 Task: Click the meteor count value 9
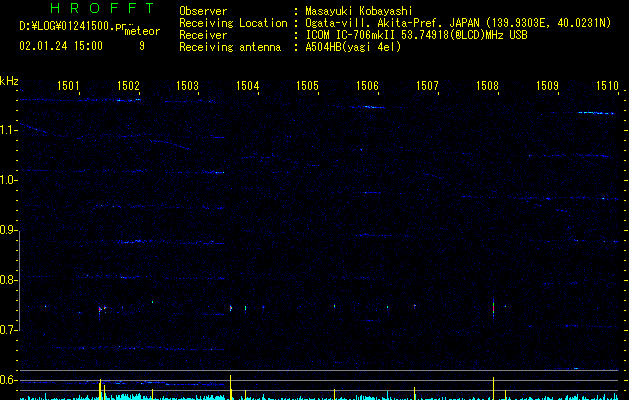(x=142, y=46)
